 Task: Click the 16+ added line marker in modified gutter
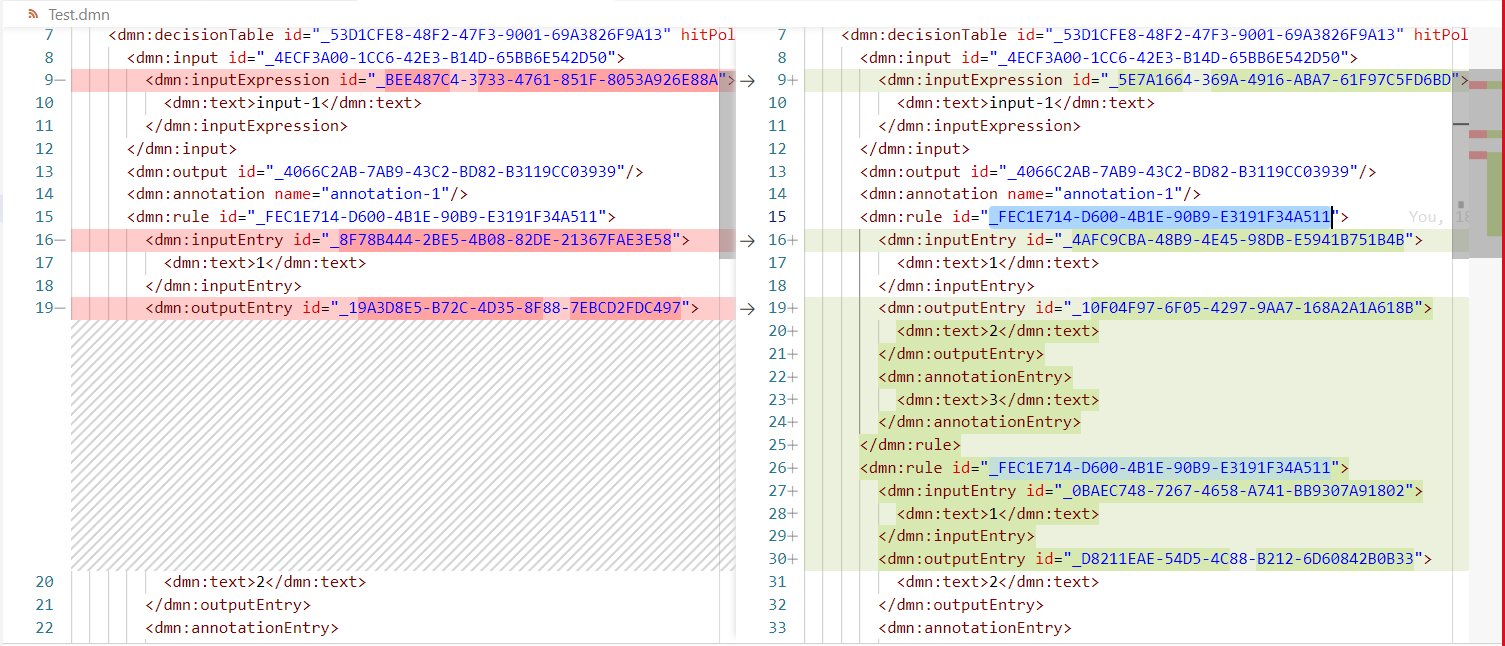(785, 240)
